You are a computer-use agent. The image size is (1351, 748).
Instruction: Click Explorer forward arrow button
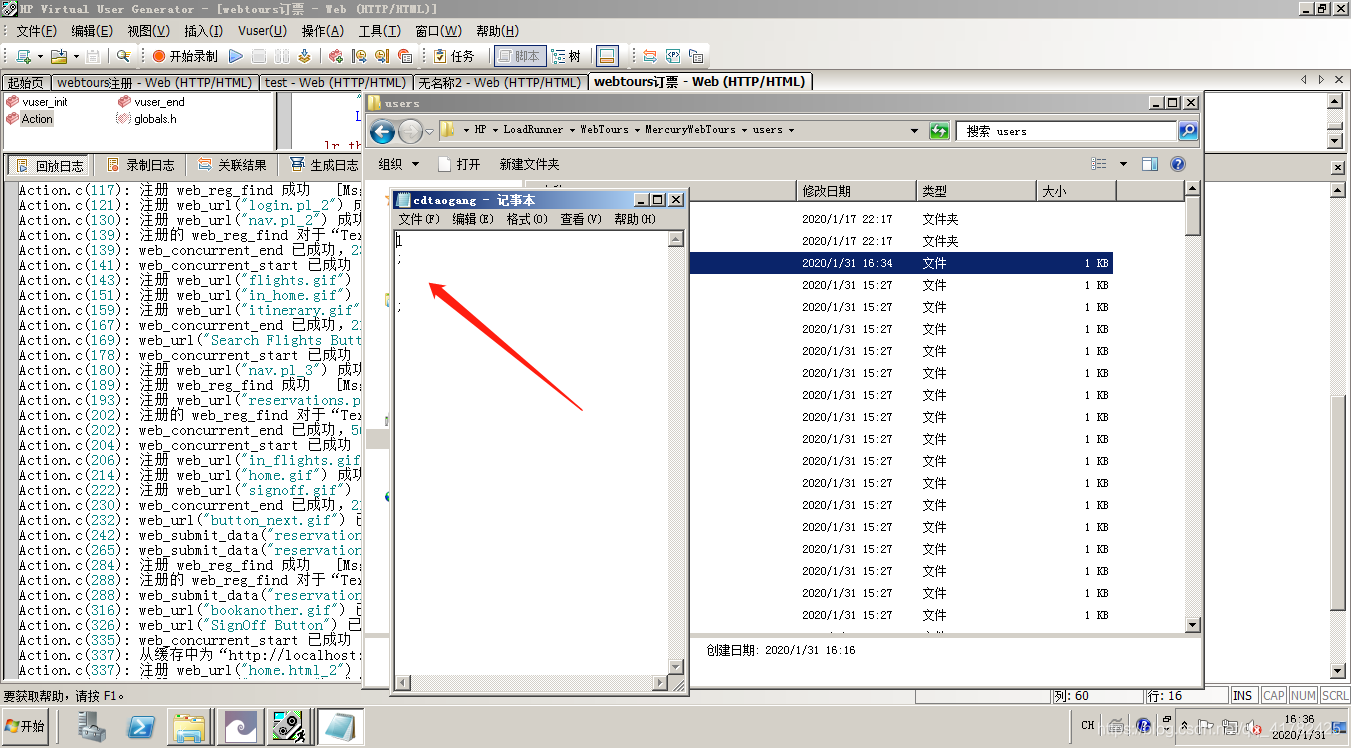pyautogui.click(x=410, y=131)
